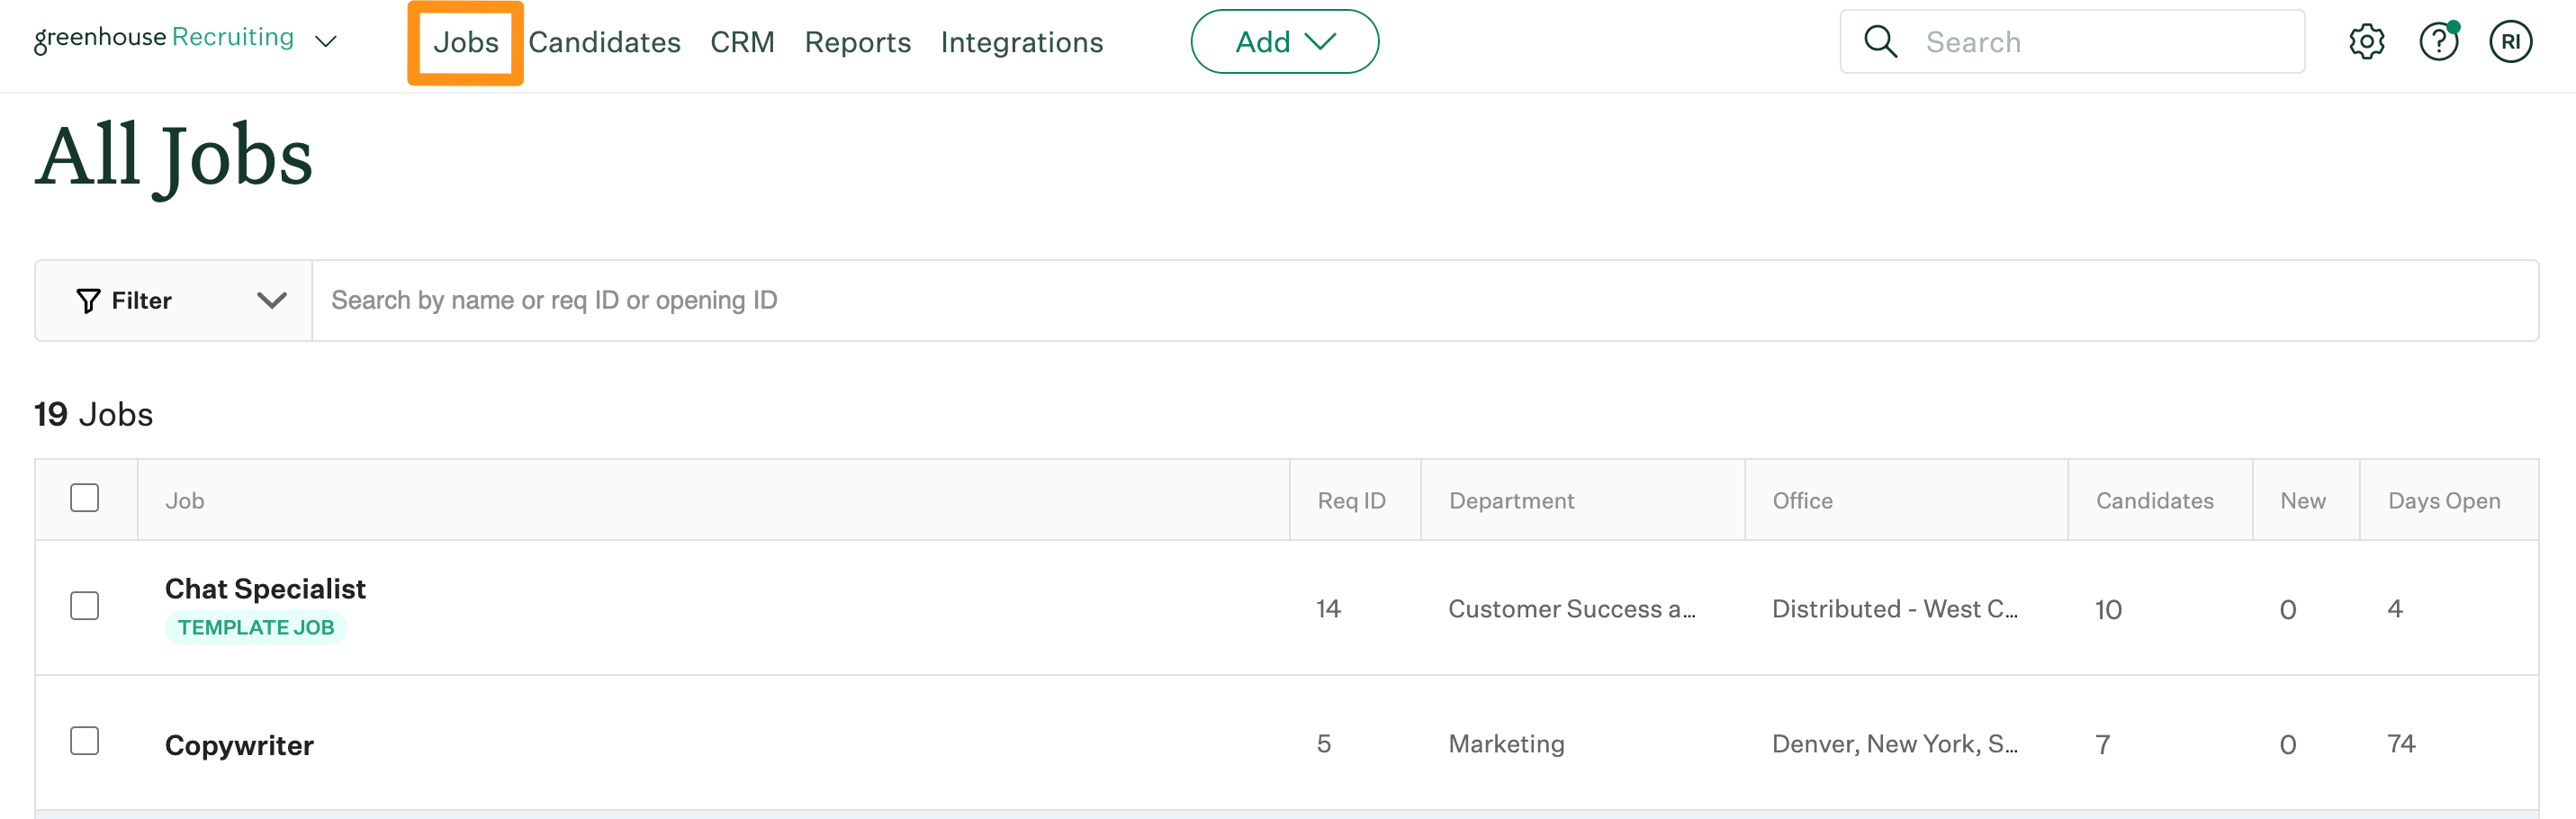The image size is (2576, 819).
Task: Open the CRM section
Action: tap(742, 42)
